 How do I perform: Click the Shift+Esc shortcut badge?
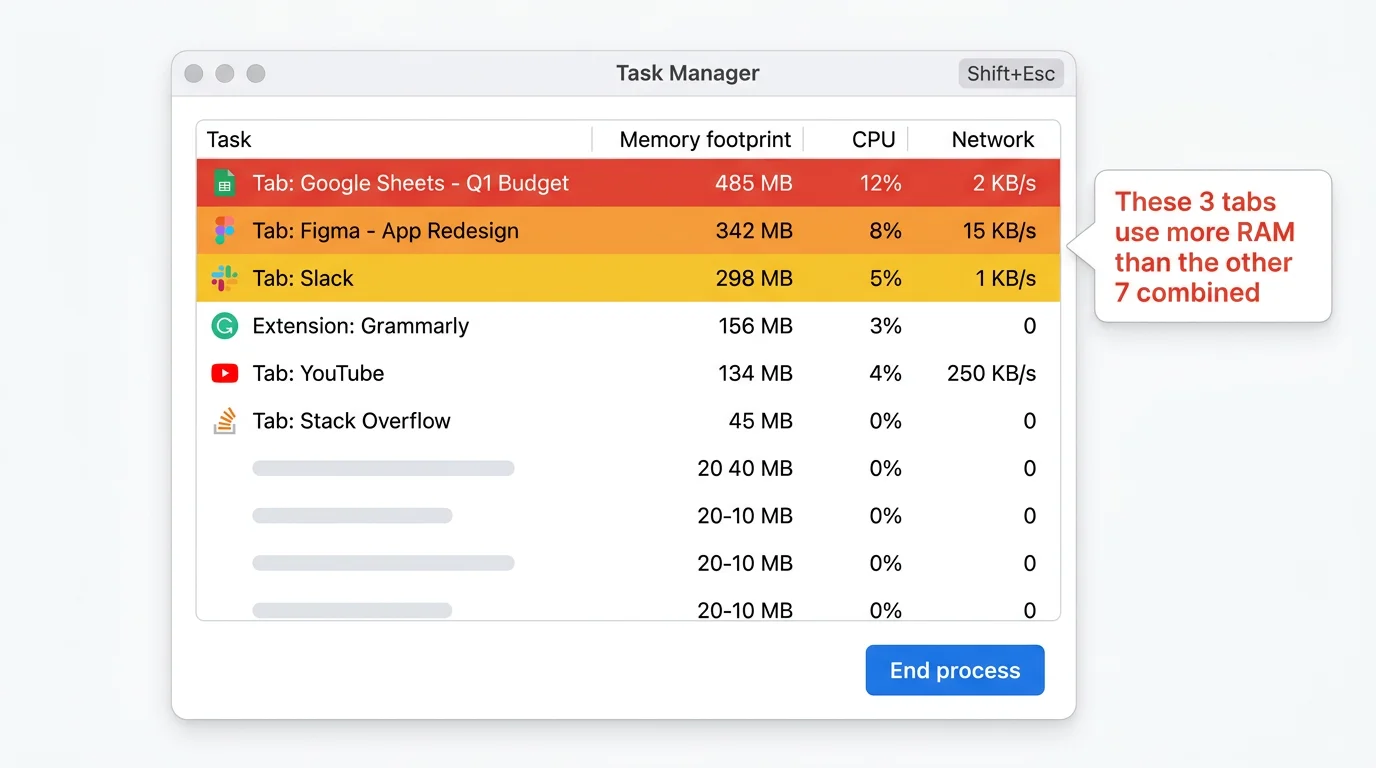[1011, 73]
